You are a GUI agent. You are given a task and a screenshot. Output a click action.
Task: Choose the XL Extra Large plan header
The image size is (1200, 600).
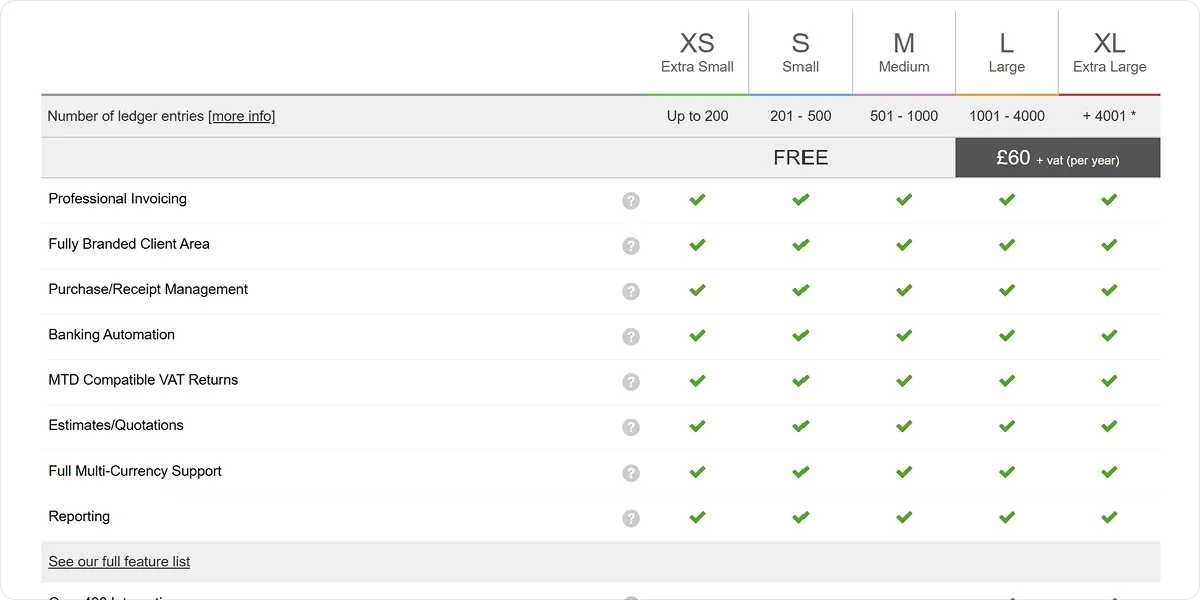pyautogui.click(x=1110, y=53)
